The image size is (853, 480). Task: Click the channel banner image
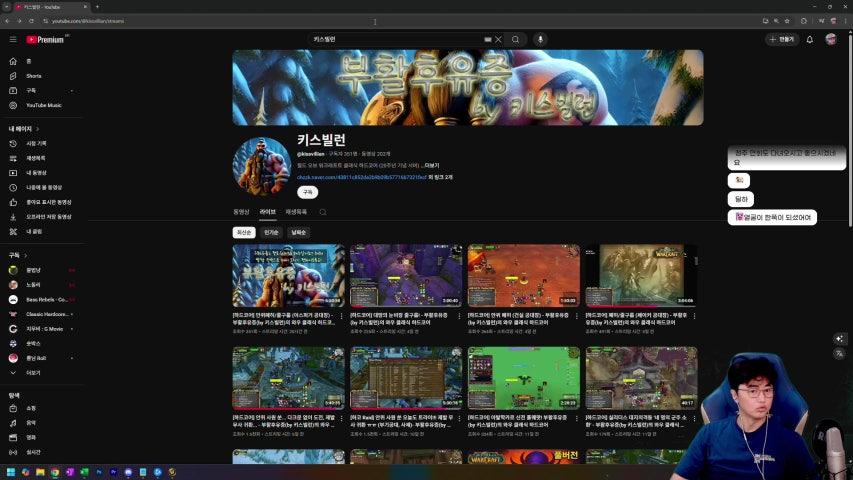pos(468,88)
